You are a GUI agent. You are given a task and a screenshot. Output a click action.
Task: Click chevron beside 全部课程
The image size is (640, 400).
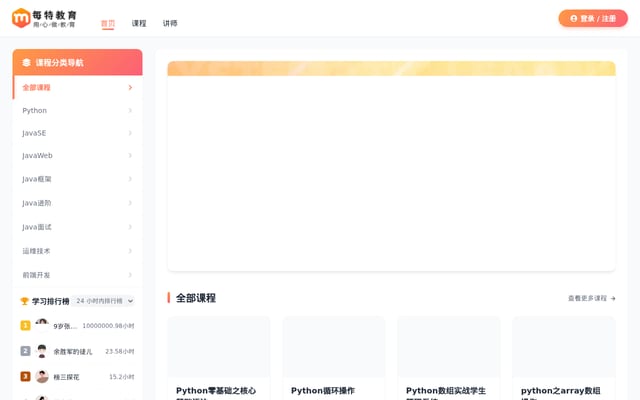click(130, 87)
